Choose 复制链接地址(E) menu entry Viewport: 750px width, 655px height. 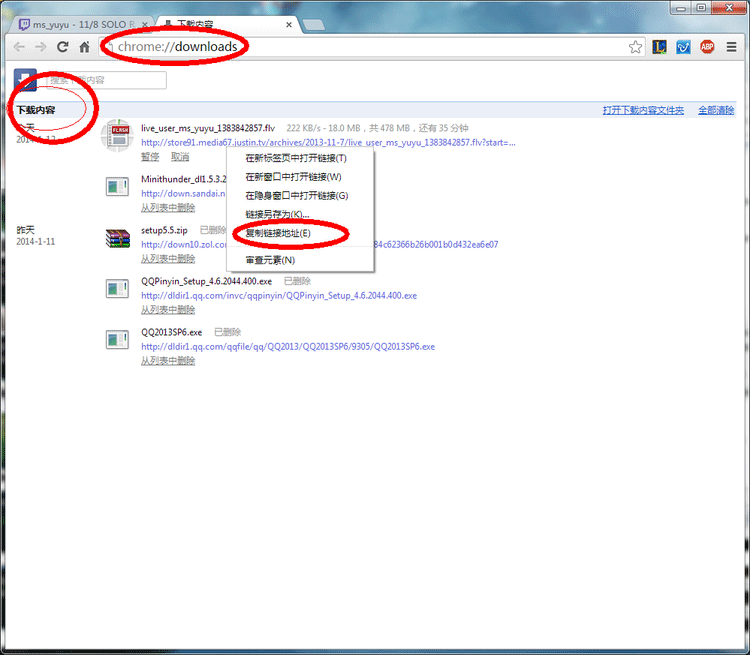[x=300, y=233]
